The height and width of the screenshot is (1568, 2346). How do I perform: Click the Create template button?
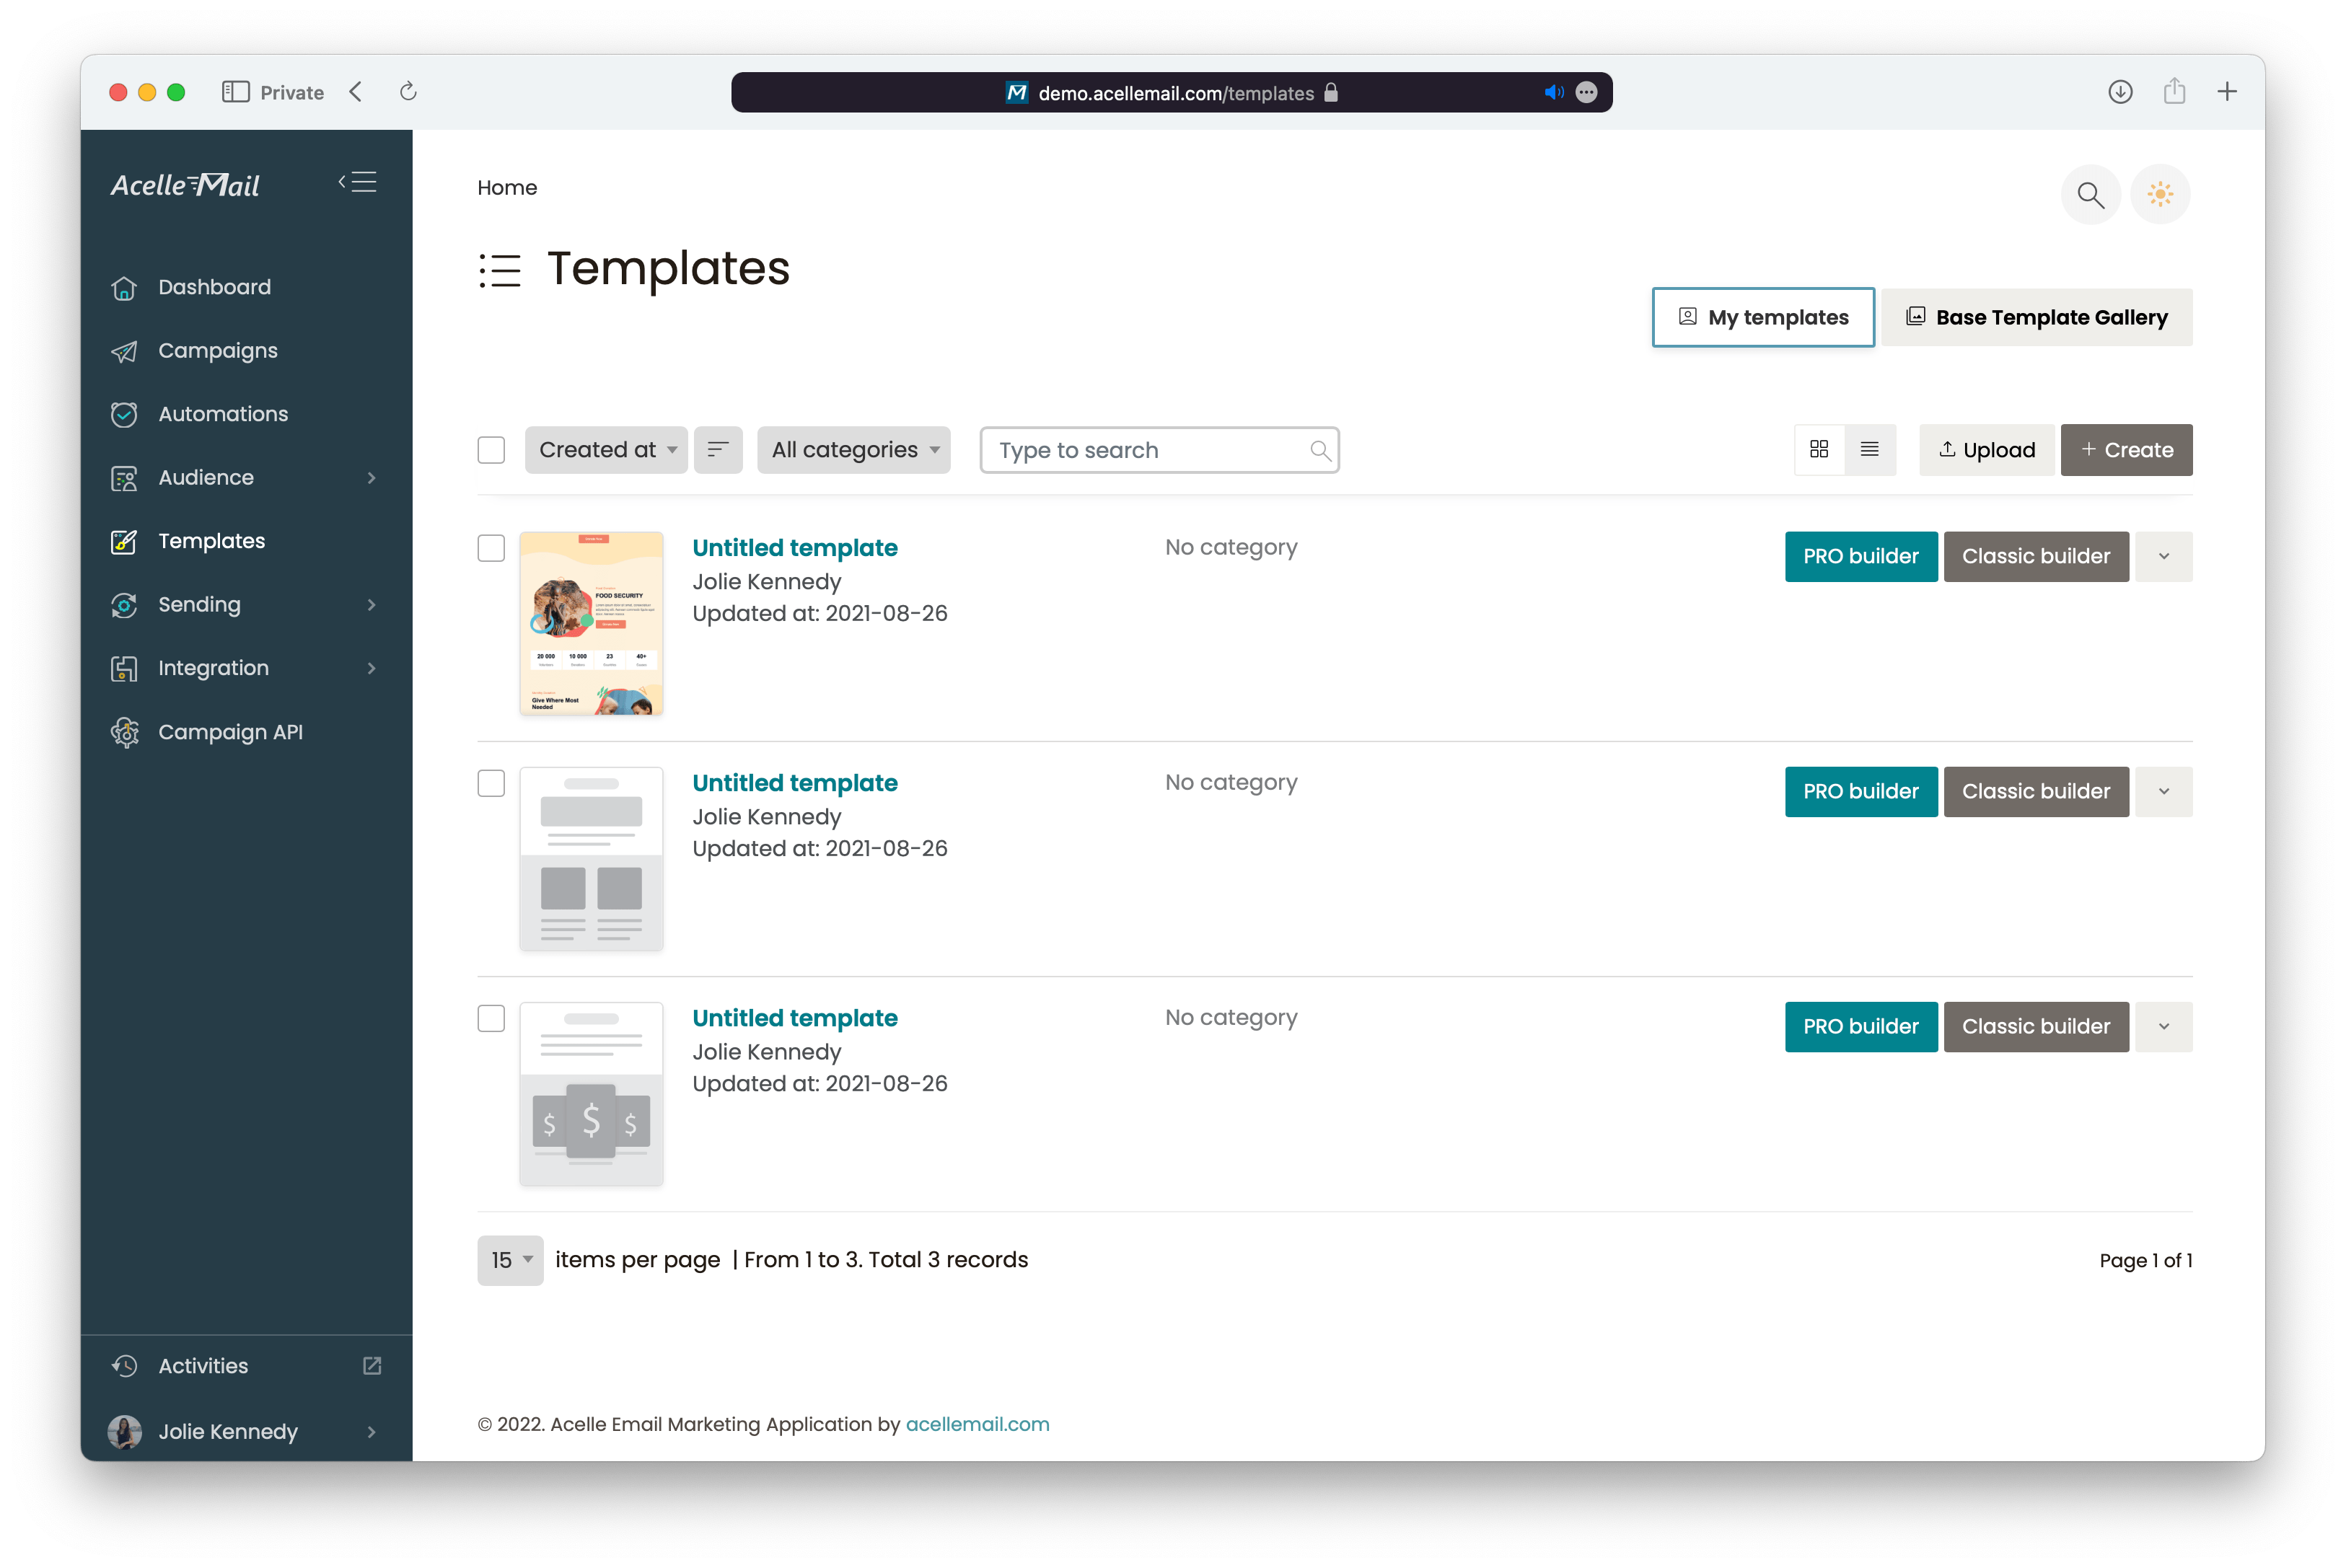click(2126, 450)
